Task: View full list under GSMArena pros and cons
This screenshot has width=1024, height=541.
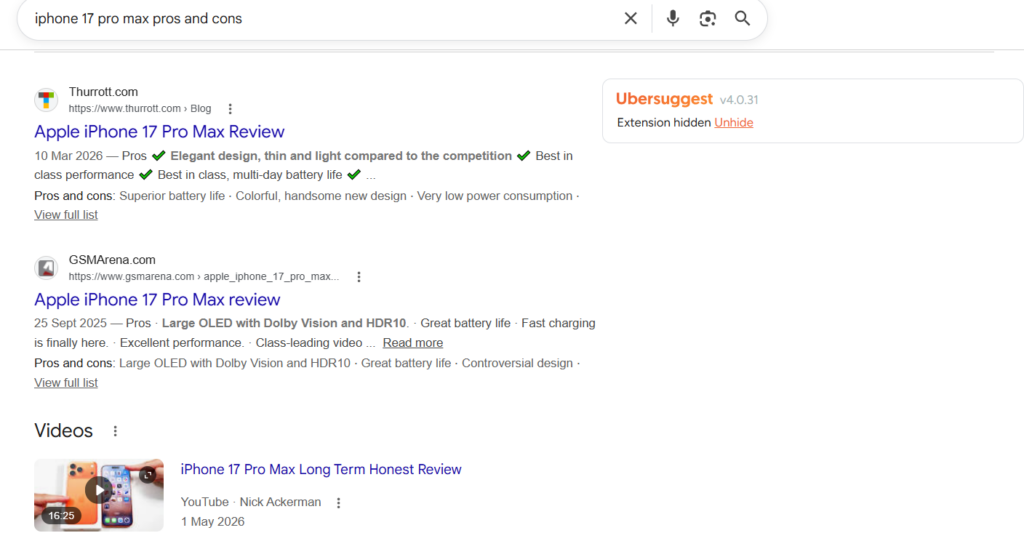Action: point(66,383)
